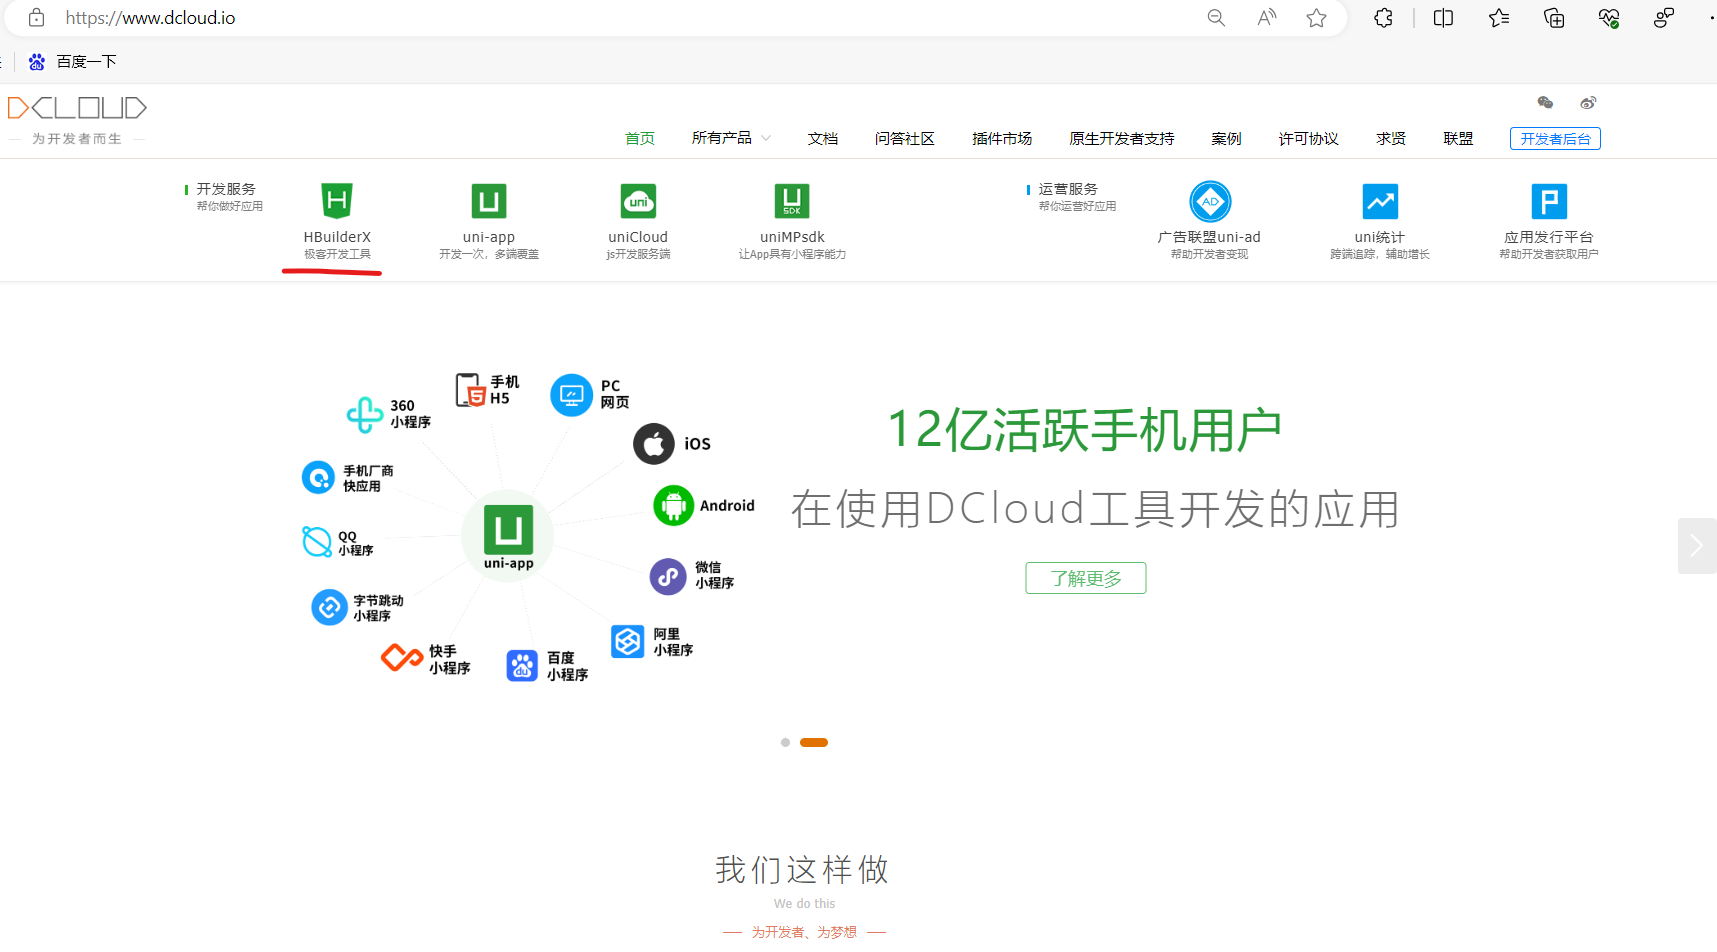Open the uniCloud product icon

pyautogui.click(x=638, y=201)
